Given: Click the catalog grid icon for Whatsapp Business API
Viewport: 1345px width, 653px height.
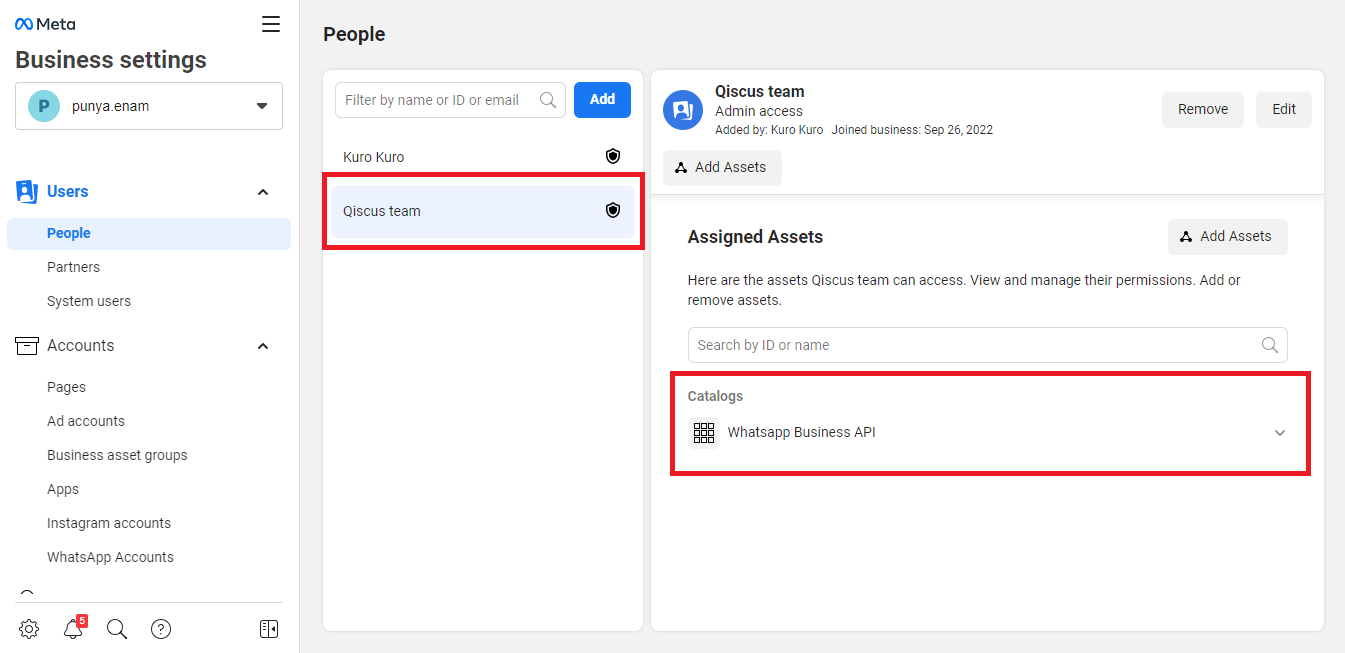Looking at the screenshot, I should pyautogui.click(x=704, y=433).
